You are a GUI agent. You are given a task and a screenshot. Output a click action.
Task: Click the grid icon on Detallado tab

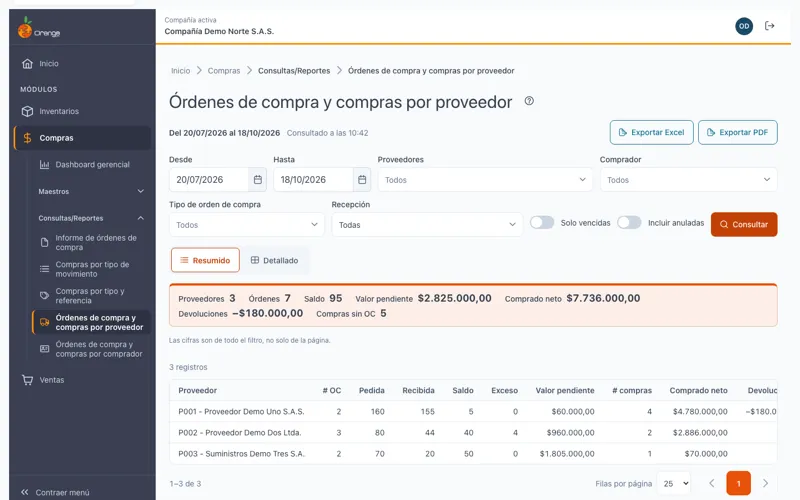pyautogui.click(x=255, y=260)
